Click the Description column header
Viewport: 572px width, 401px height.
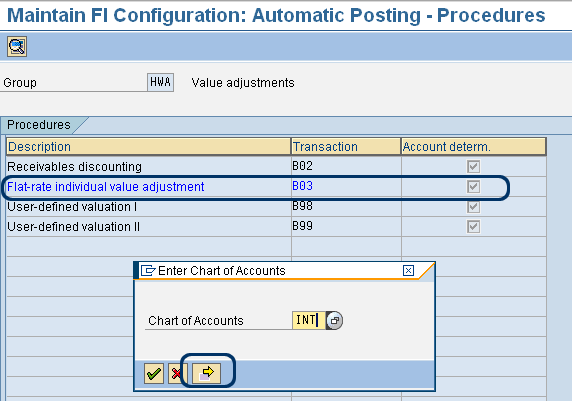tap(148, 147)
